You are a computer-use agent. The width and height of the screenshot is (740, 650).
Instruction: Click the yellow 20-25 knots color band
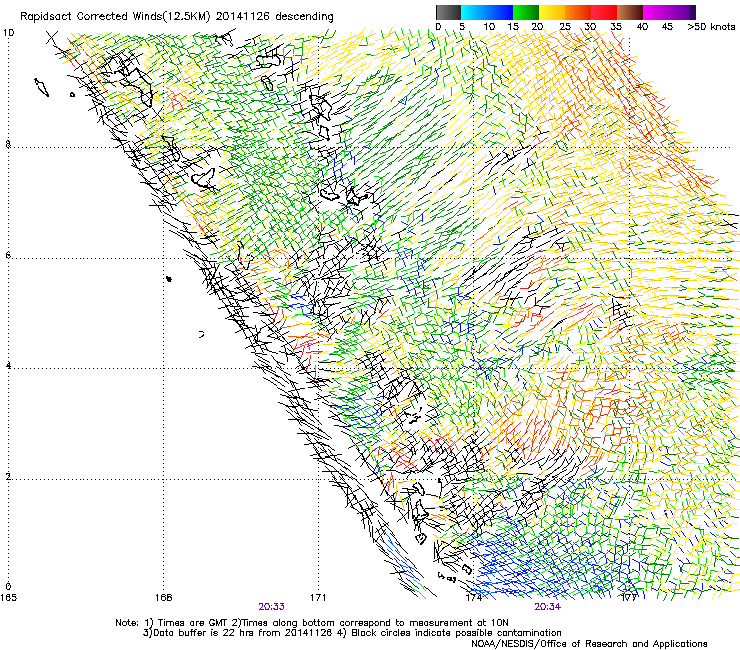(x=552, y=12)
